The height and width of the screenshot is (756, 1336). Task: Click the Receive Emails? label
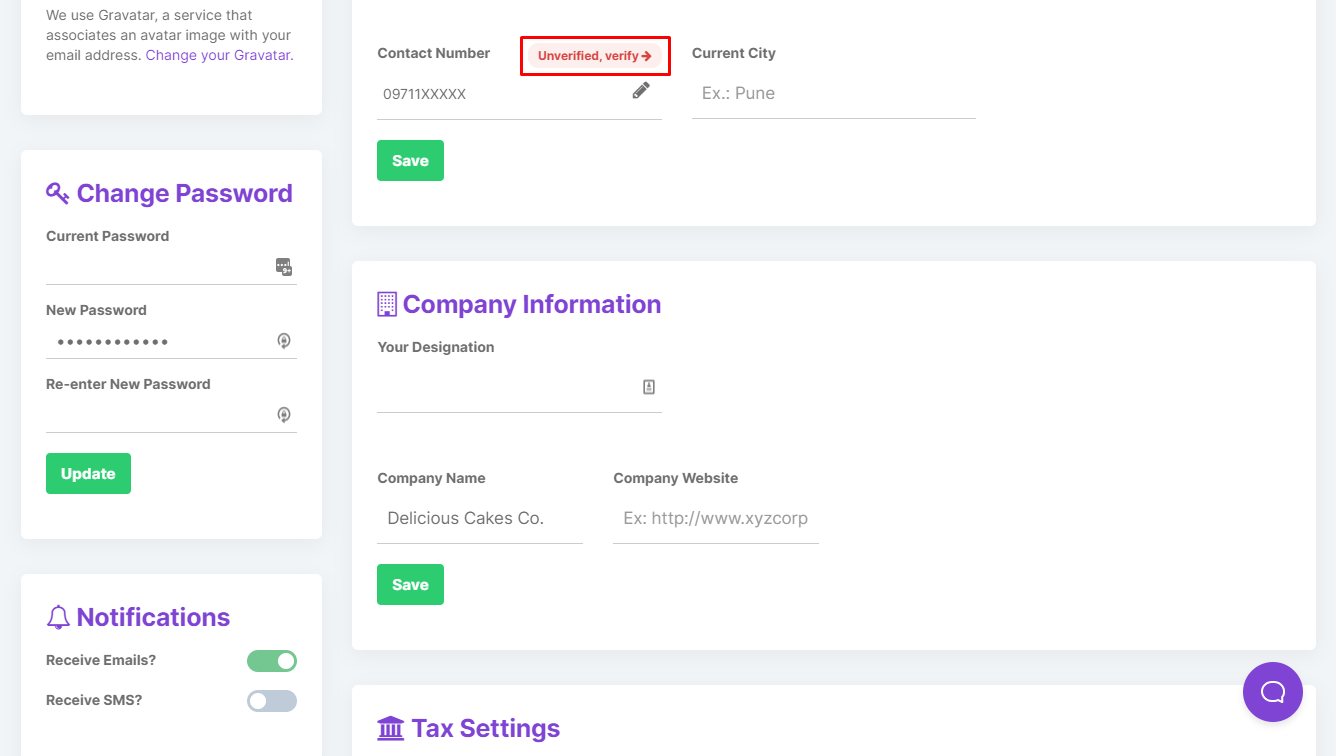[101, 660]
